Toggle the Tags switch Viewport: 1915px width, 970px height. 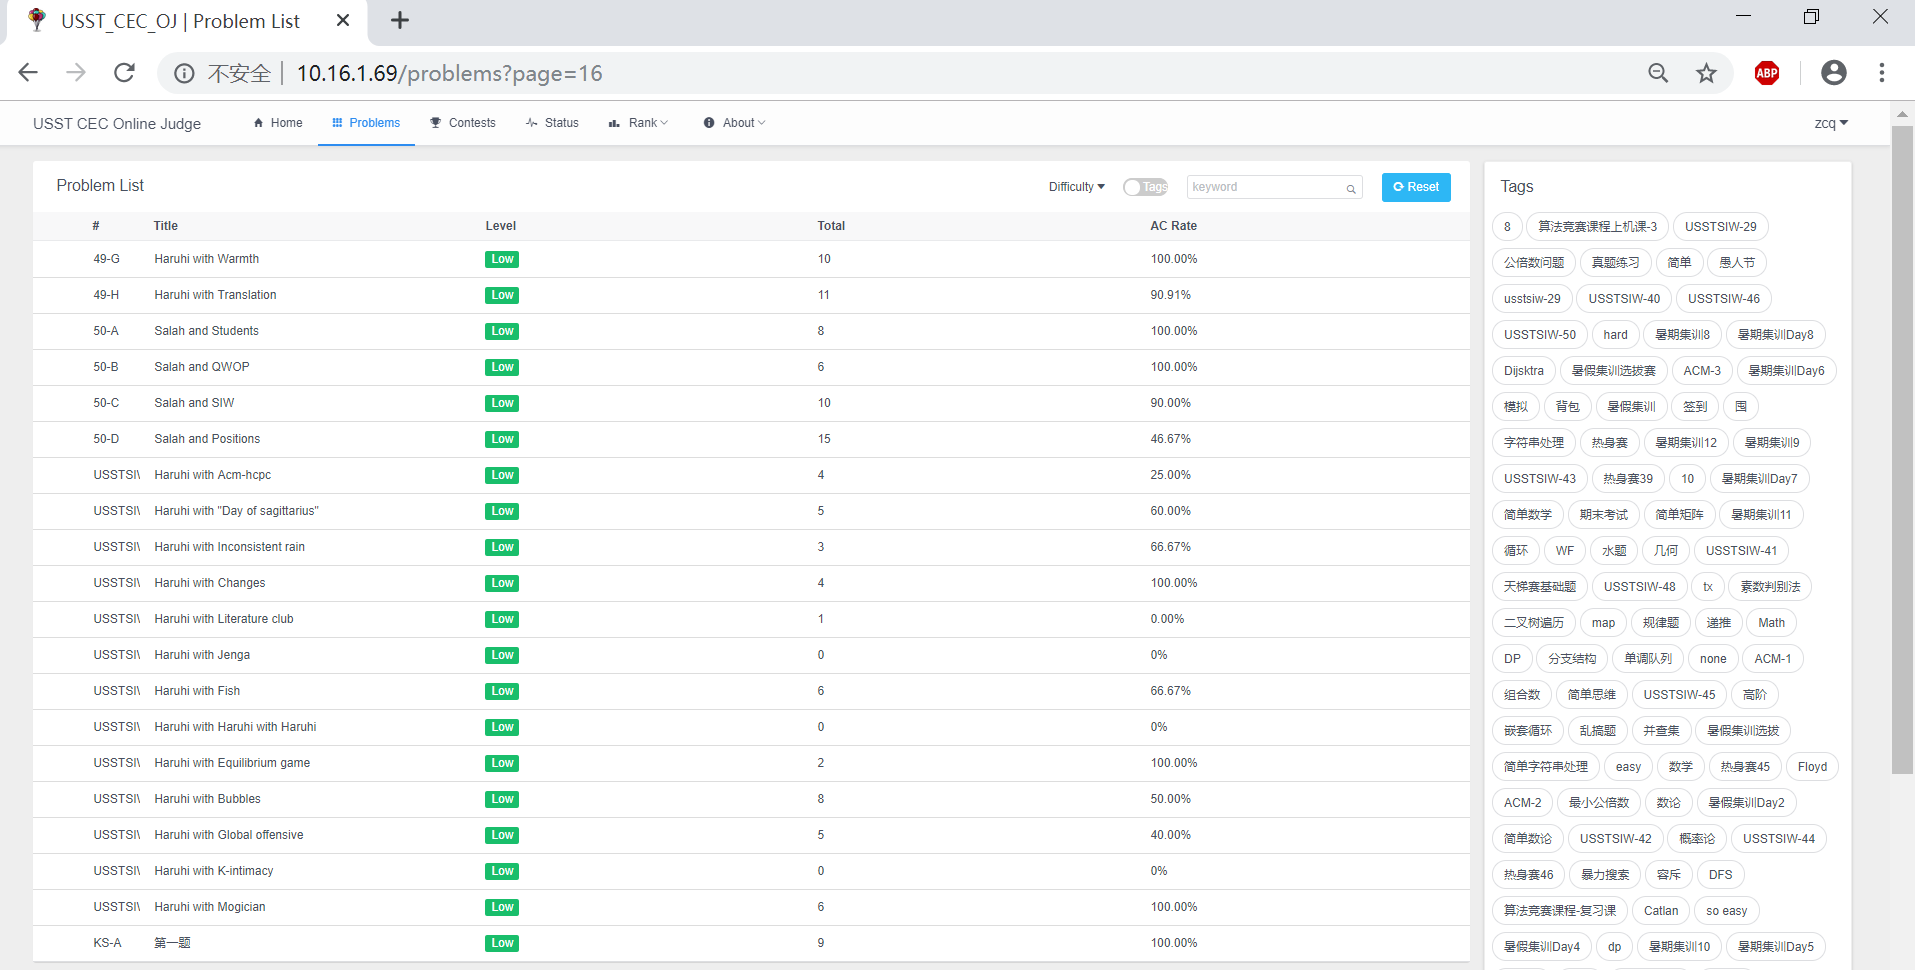(x=1145, y=187)
